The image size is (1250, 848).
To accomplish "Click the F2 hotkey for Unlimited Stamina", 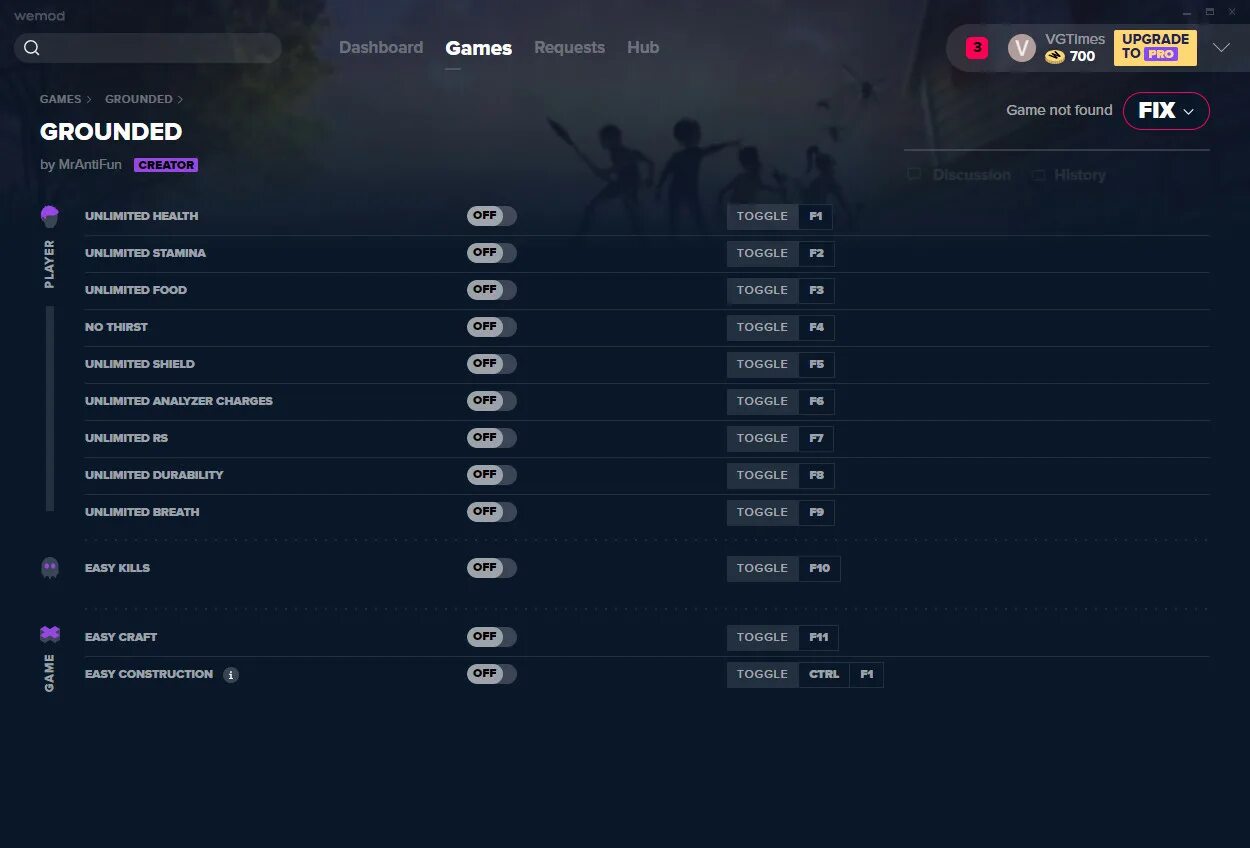I will point(817,254).
